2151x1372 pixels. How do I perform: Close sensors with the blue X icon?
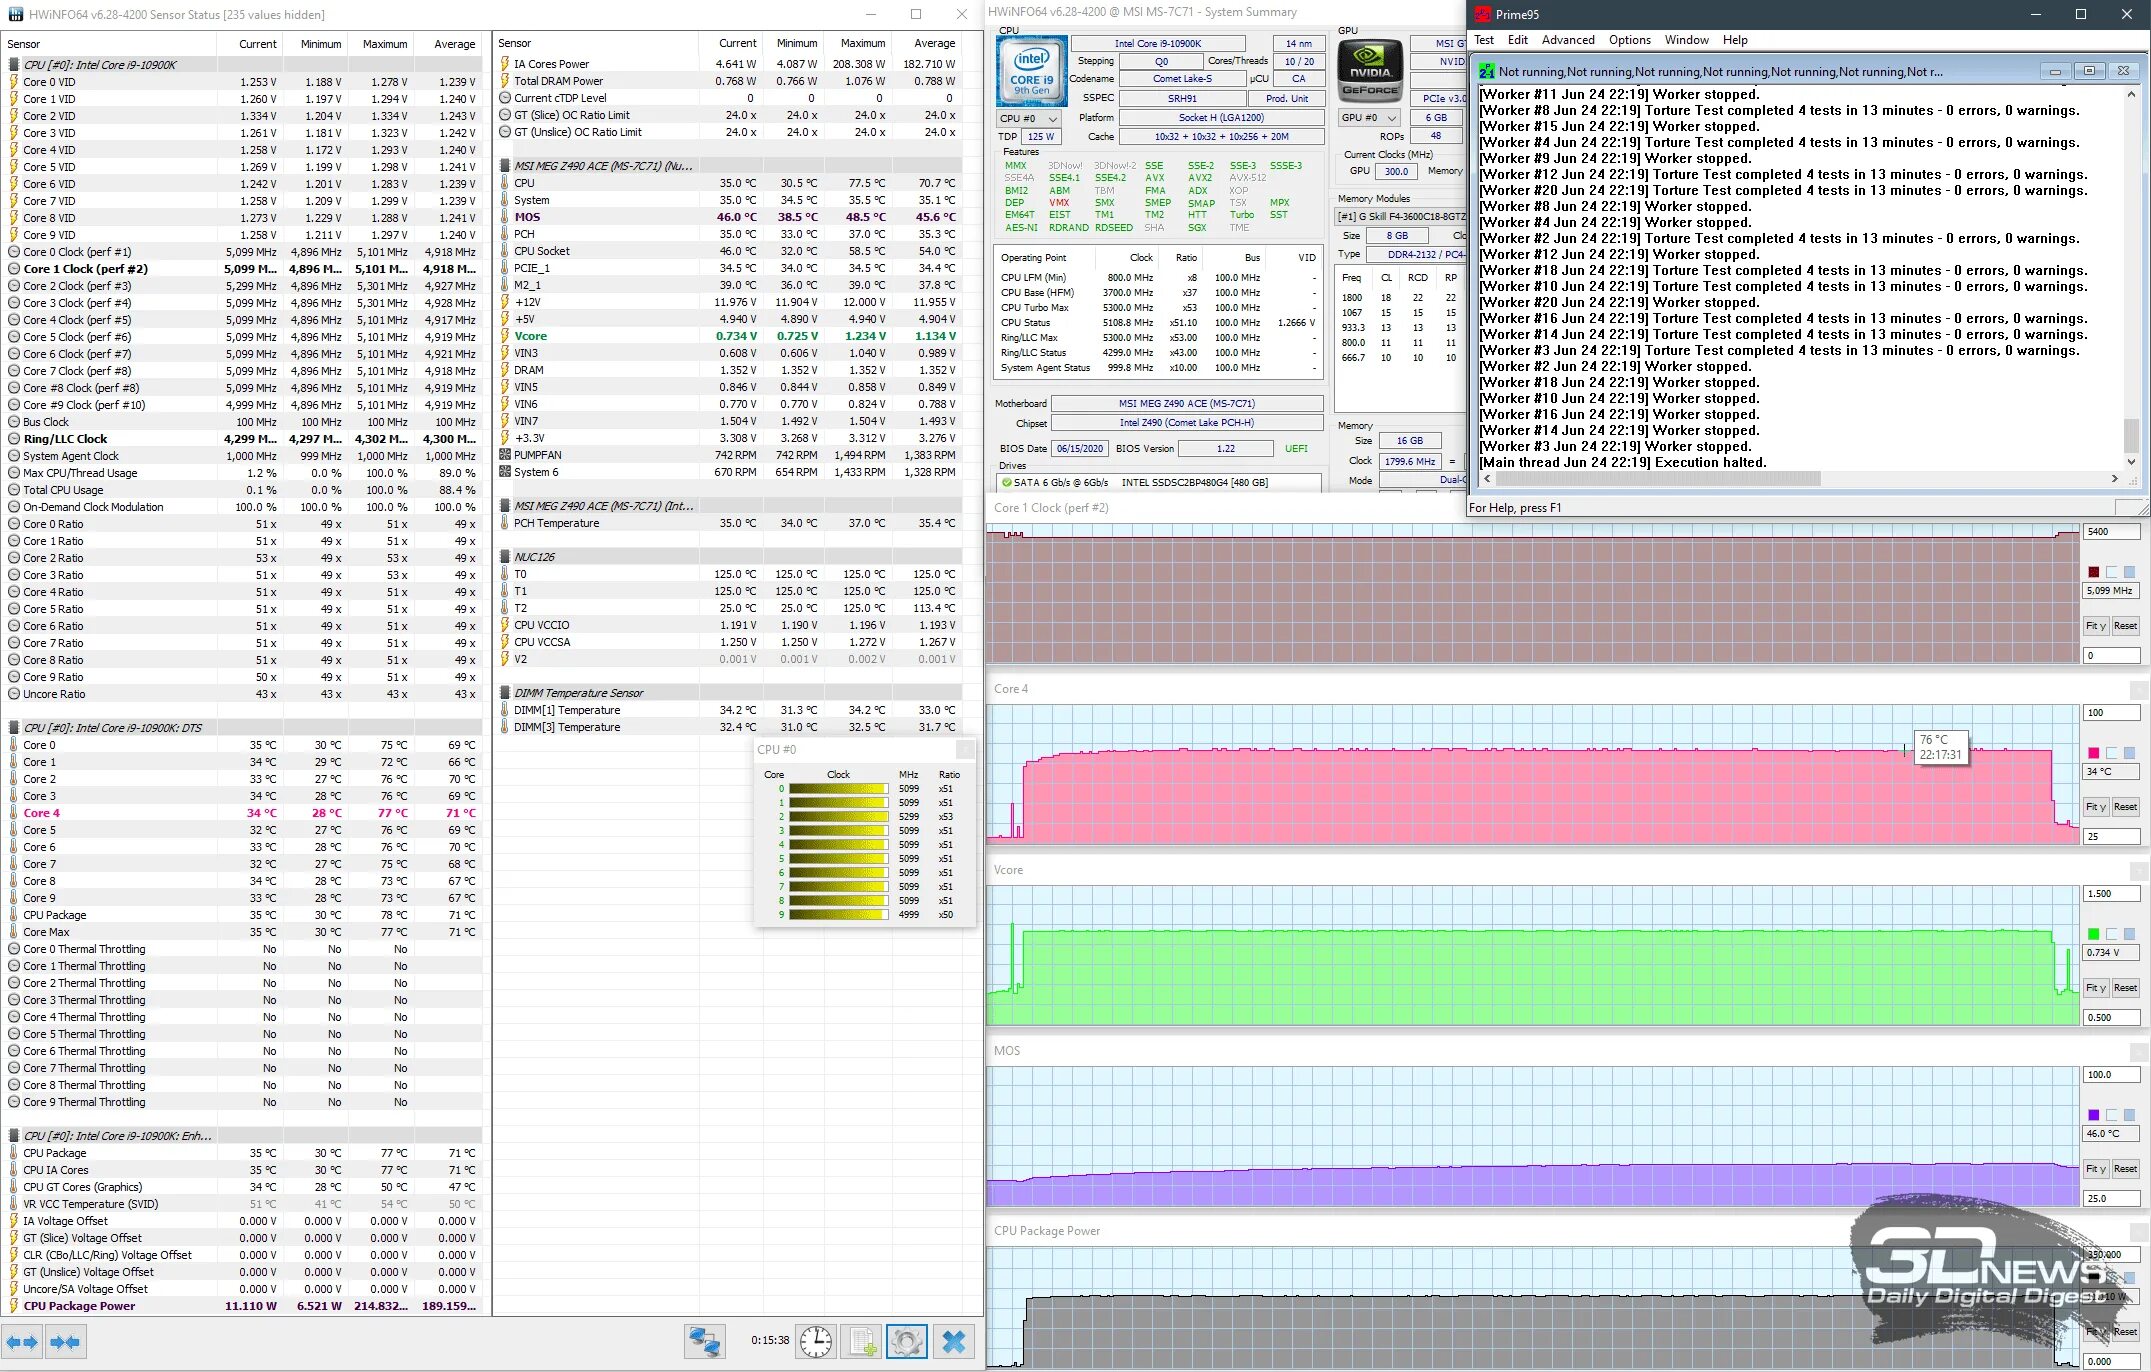(953, 1341)
